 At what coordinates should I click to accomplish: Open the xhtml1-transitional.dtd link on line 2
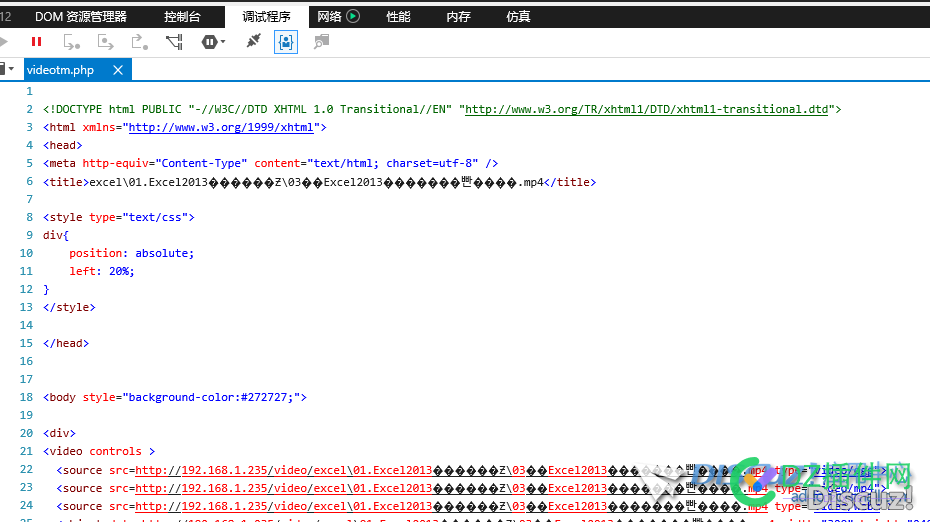[x=646, y=109]
